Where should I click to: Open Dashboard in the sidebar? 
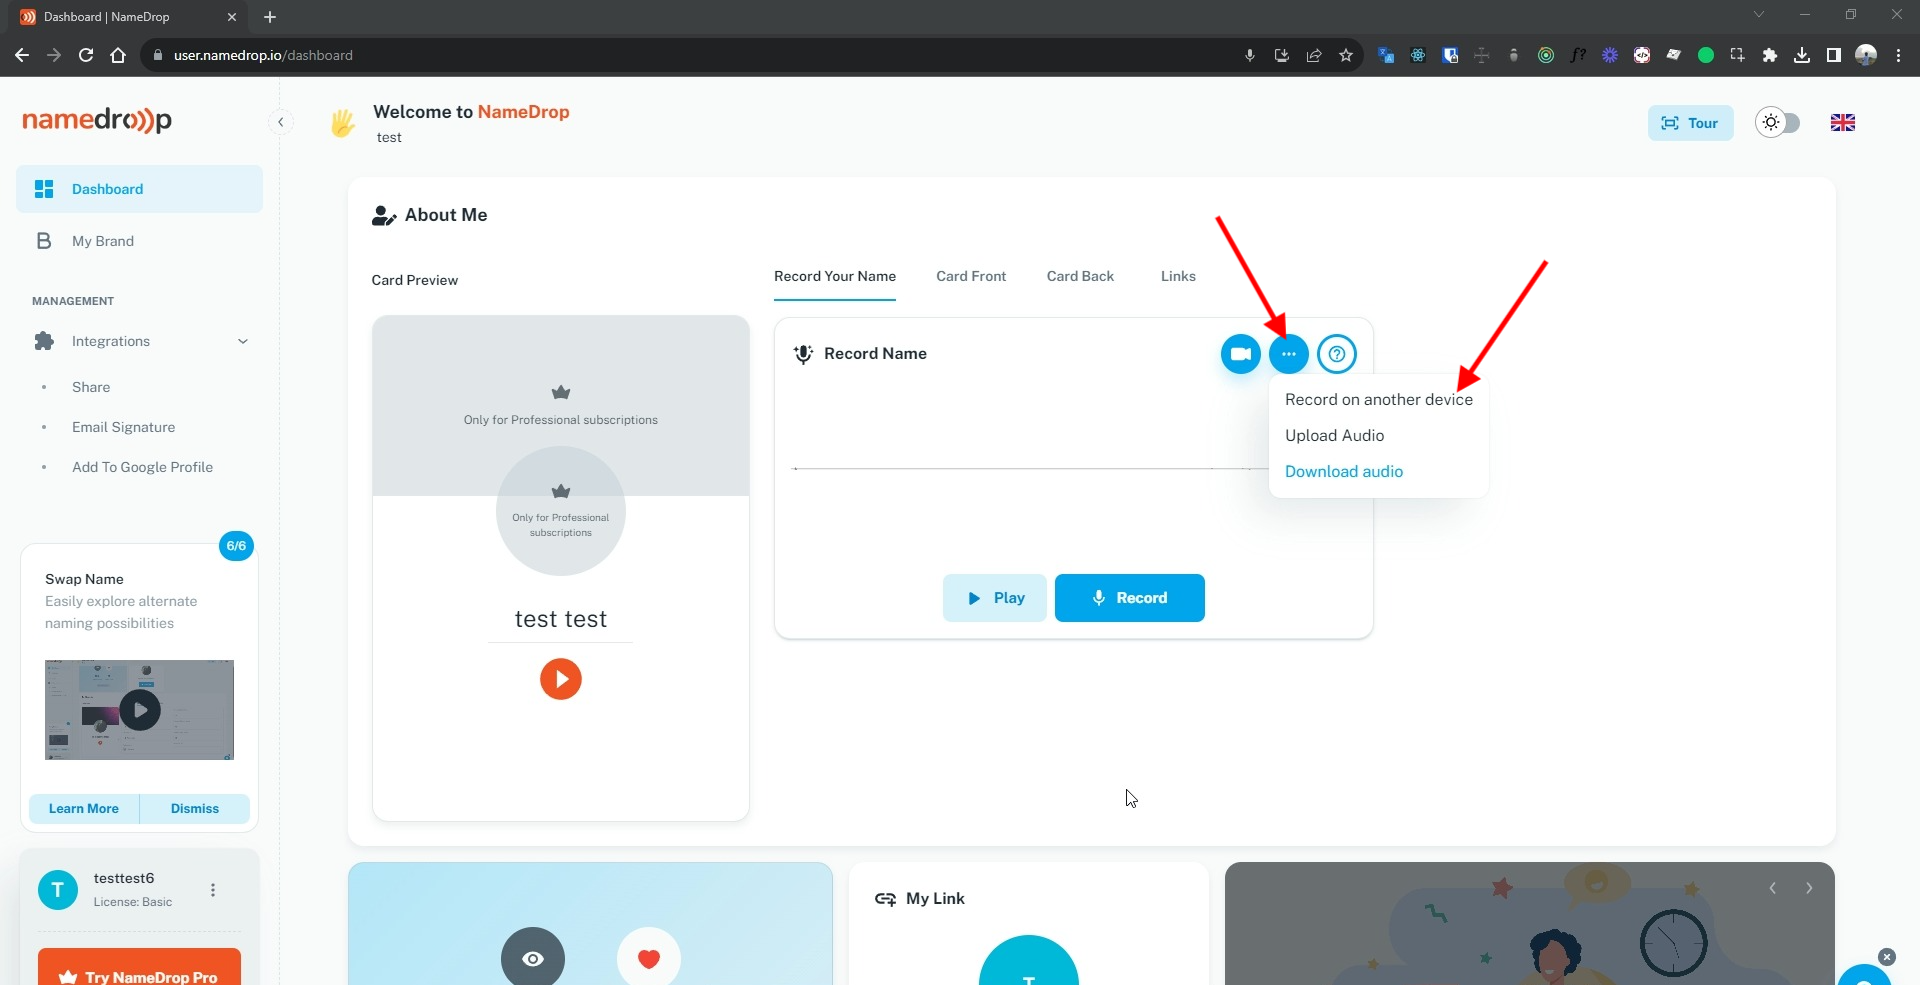point(139,189)
